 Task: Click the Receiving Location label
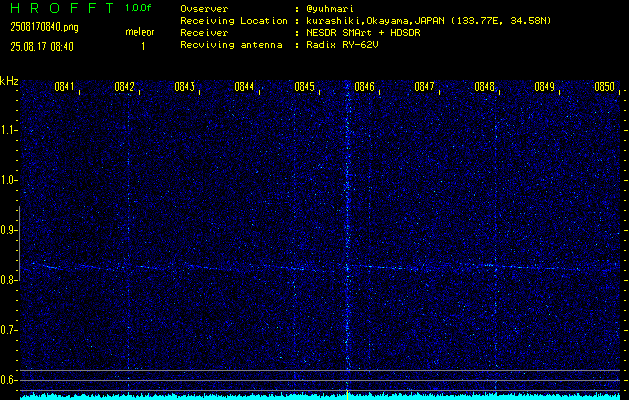click(x=234, y=21)
